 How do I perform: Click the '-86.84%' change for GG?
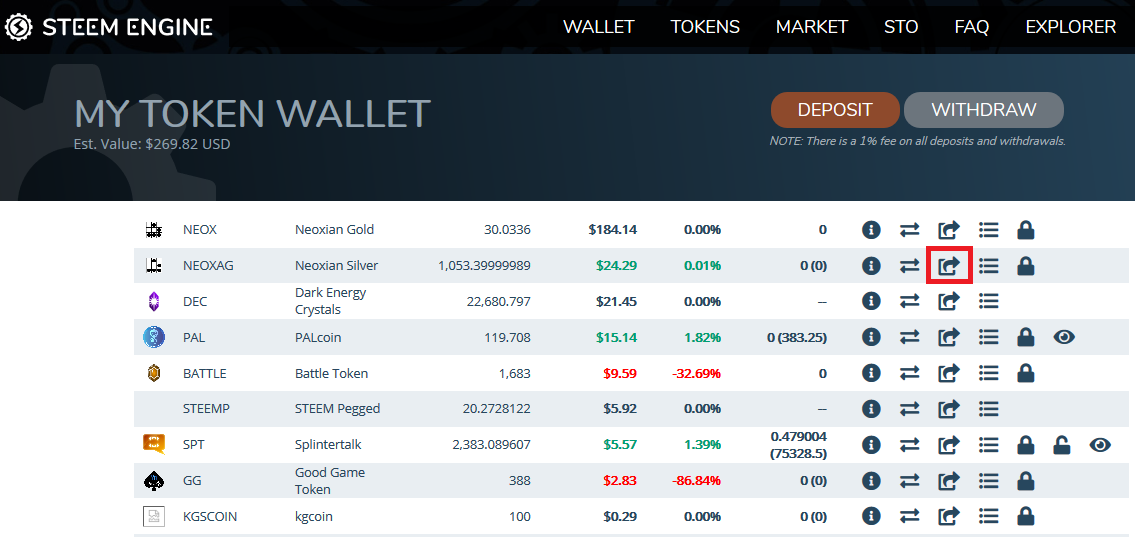[696, 481]
